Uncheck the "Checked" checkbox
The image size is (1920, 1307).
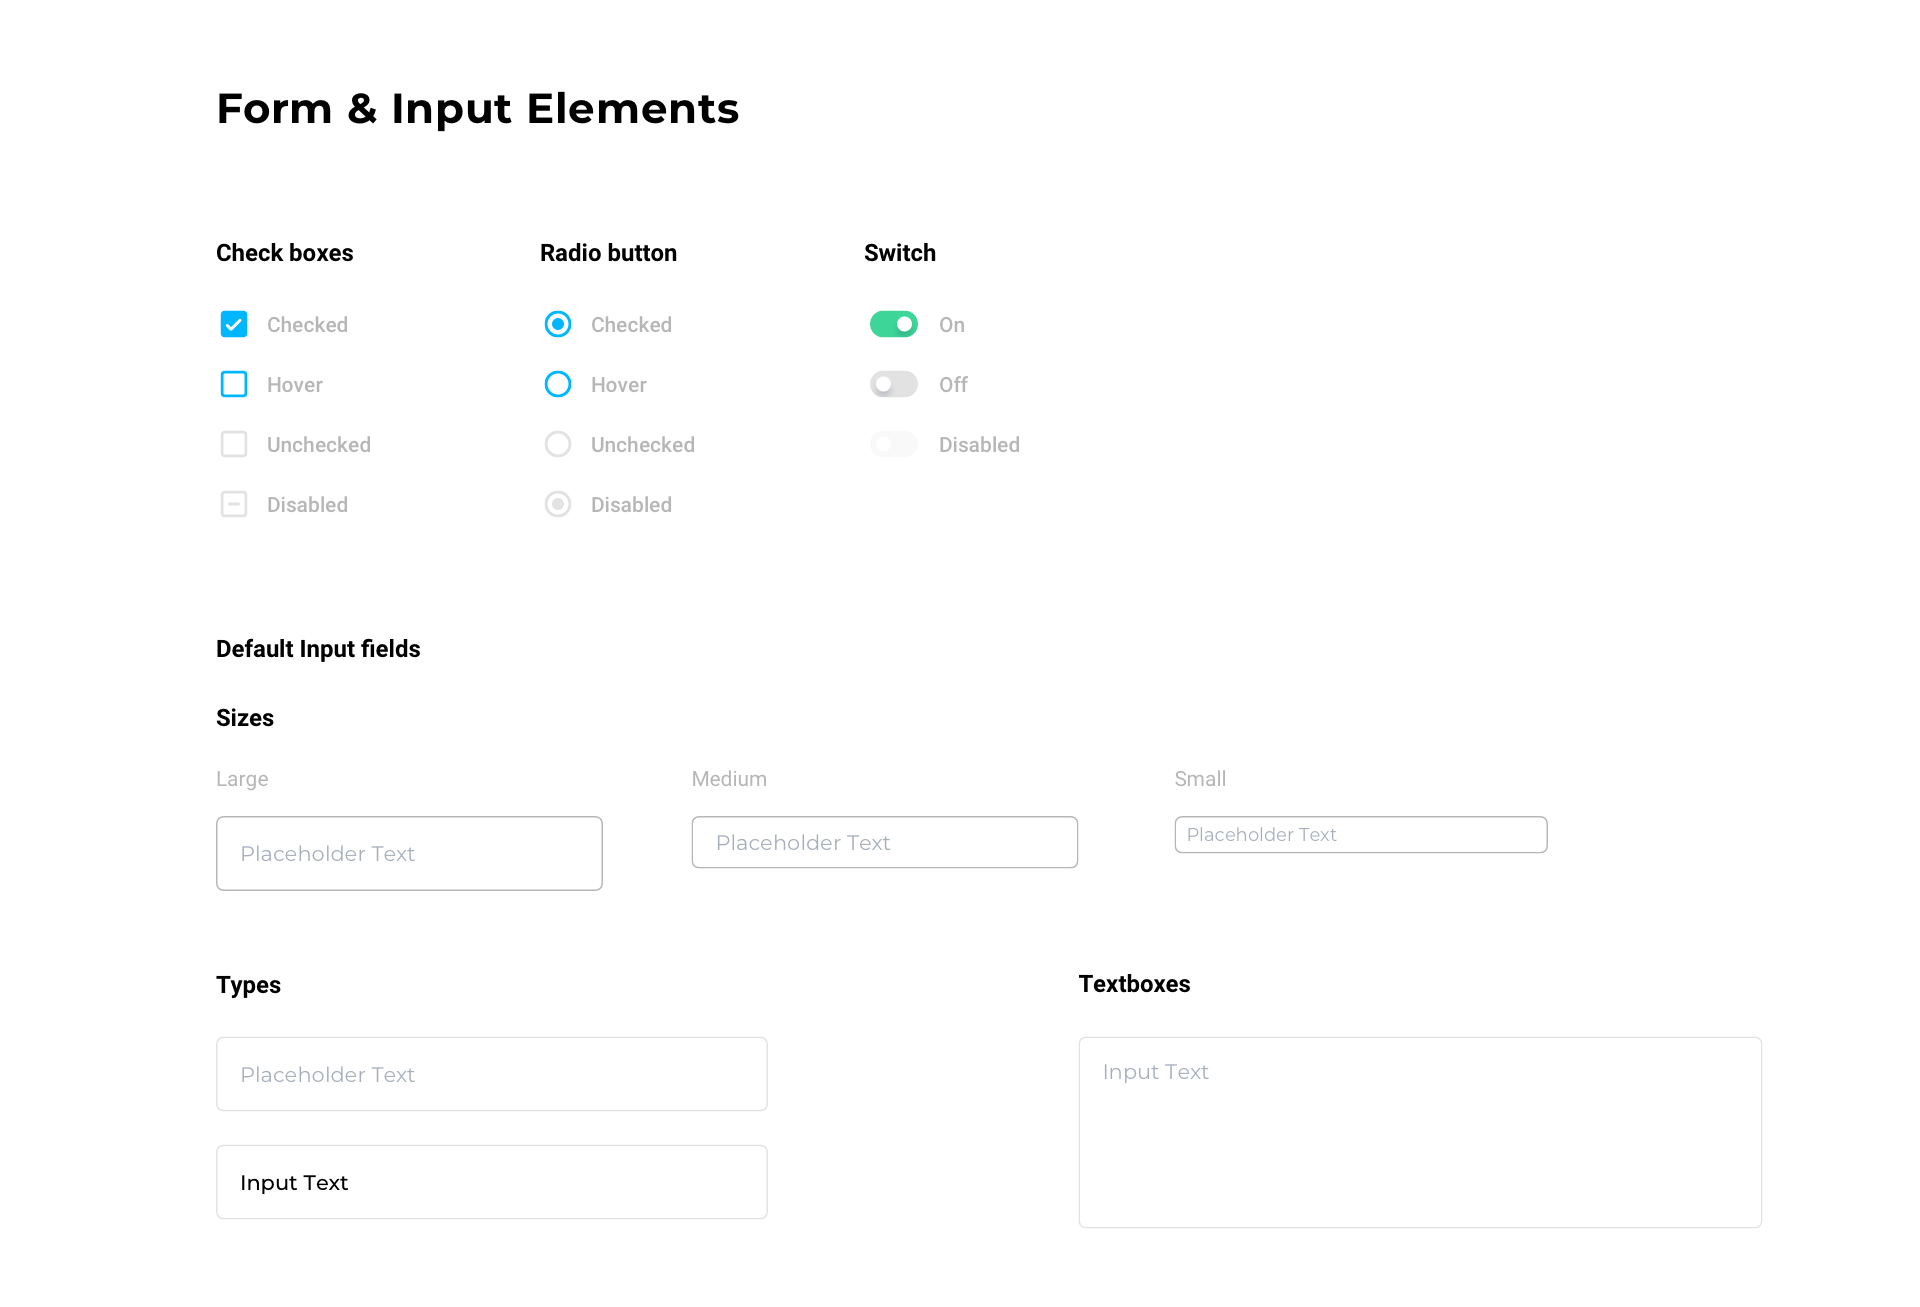(233, 324)
